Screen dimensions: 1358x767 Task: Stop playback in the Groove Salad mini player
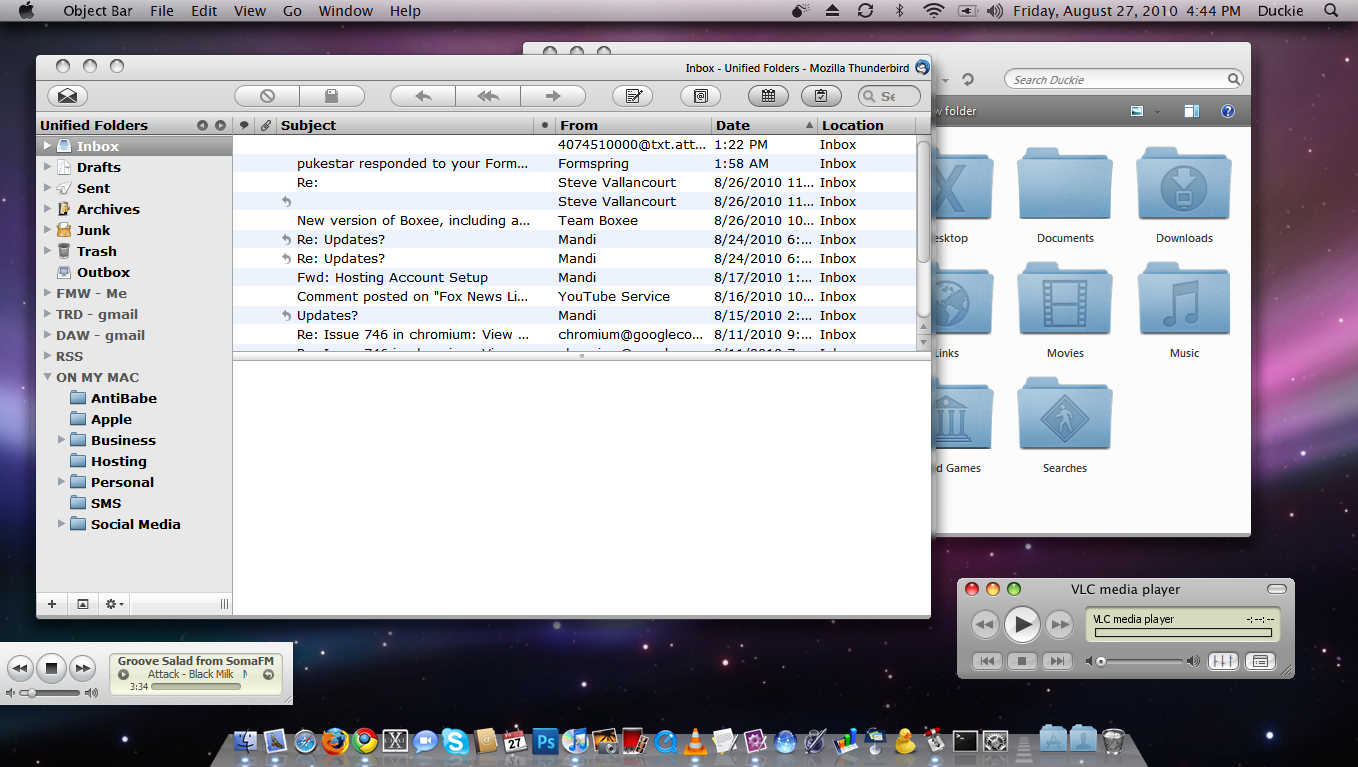pos(53,668)
